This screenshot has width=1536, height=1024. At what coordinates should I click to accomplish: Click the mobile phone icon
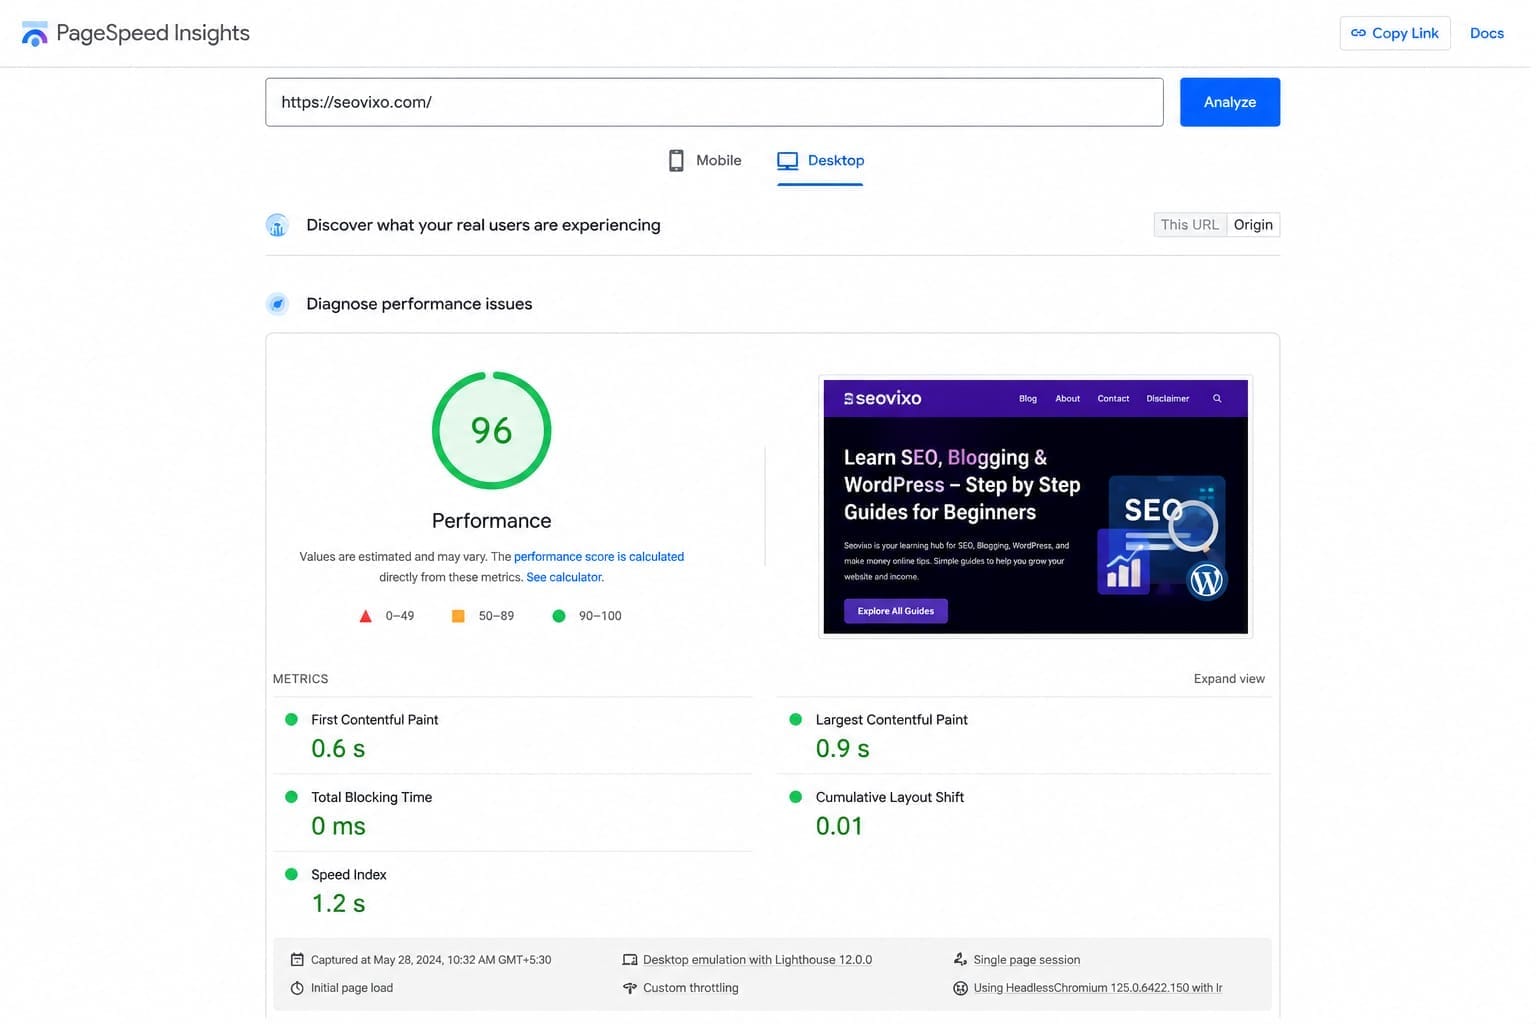pos(676,160)
